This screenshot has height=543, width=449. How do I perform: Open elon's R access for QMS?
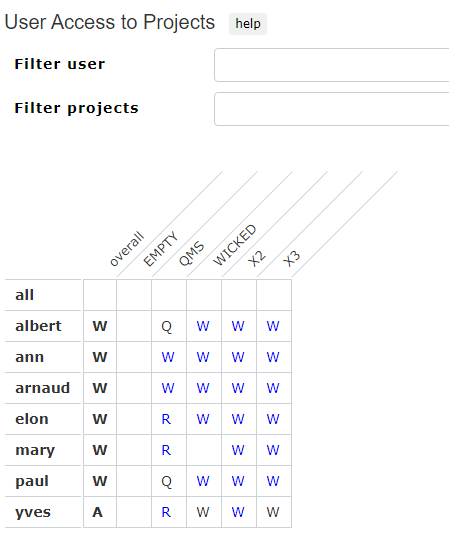166,419
